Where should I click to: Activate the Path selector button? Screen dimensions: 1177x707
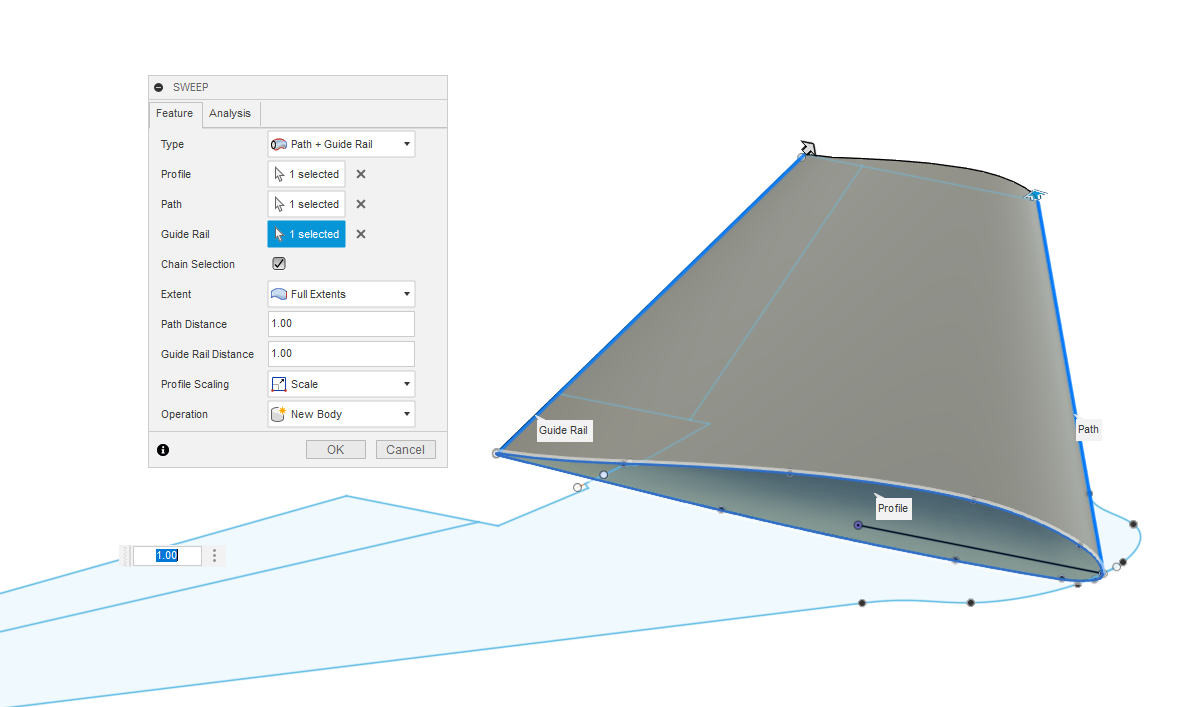306,204
